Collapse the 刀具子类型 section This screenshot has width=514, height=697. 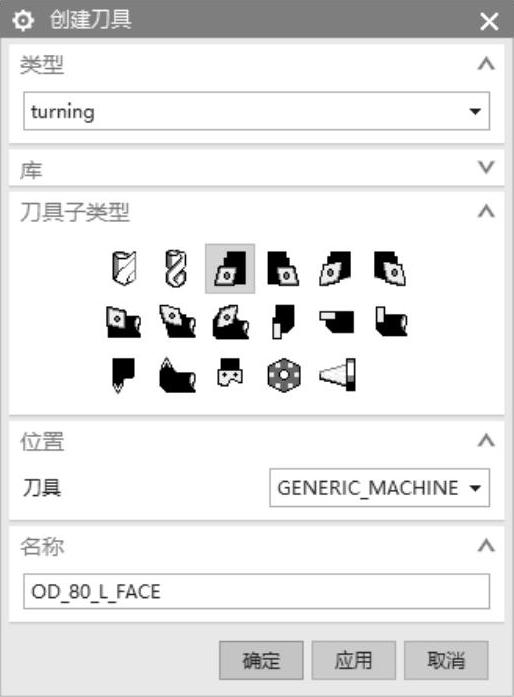coord(486,211)
